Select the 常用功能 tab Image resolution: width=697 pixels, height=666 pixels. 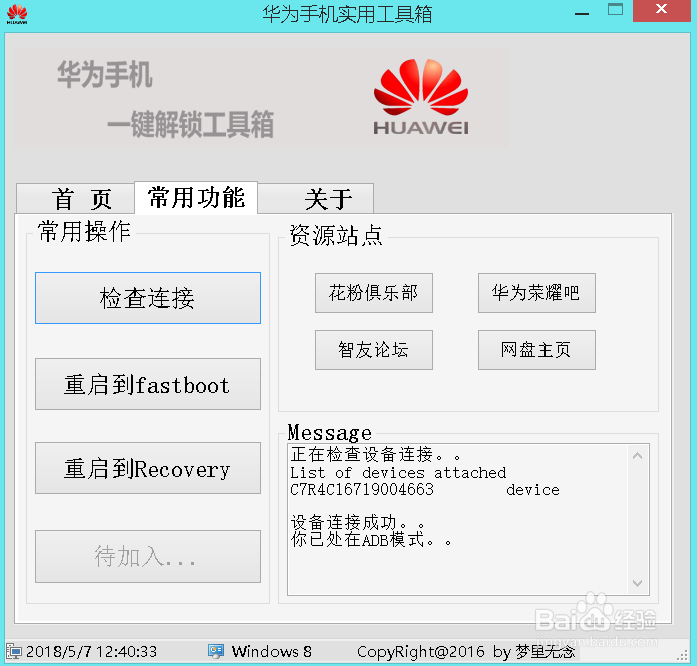point(196,197)
